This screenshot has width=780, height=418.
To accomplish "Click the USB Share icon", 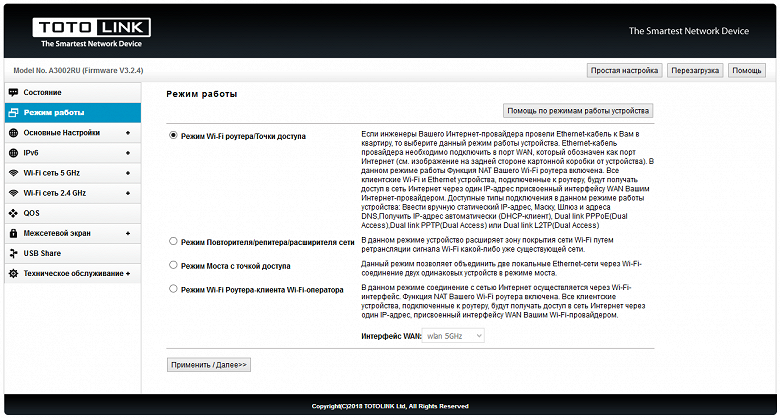I will click(x=13, y=253).
